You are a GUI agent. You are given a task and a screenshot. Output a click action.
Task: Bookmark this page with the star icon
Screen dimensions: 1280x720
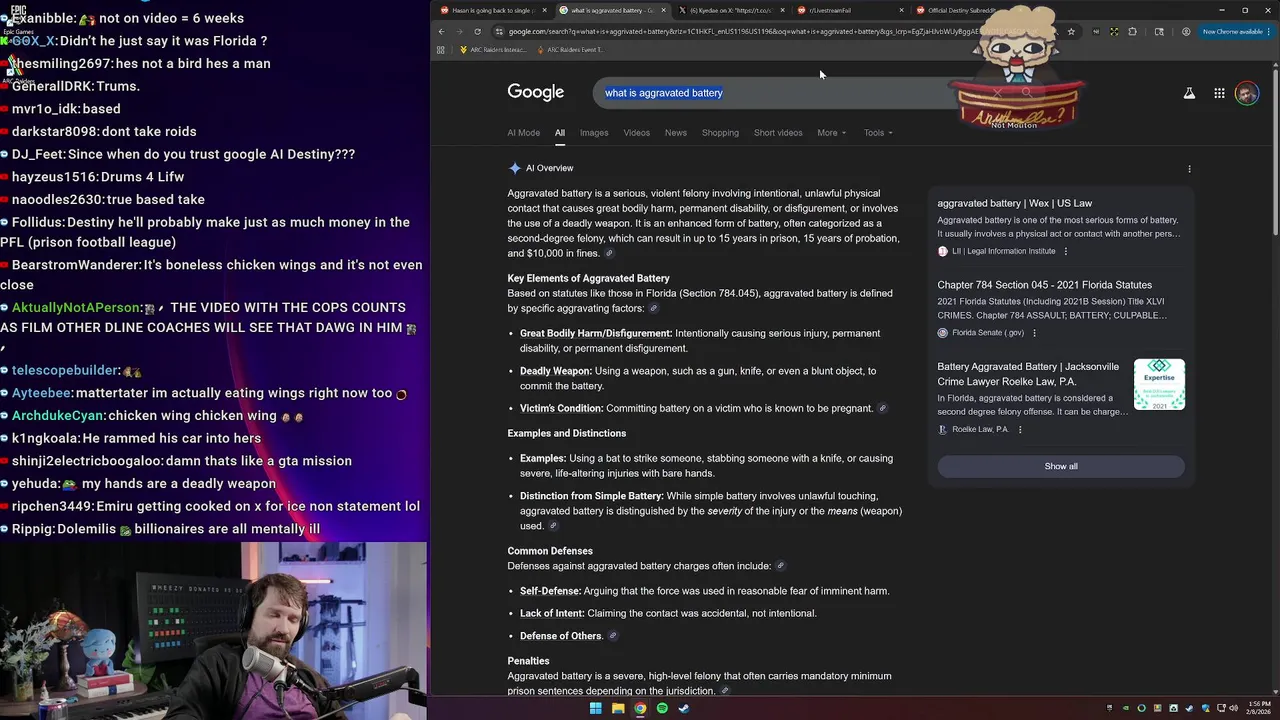[x=1071, y=31]
